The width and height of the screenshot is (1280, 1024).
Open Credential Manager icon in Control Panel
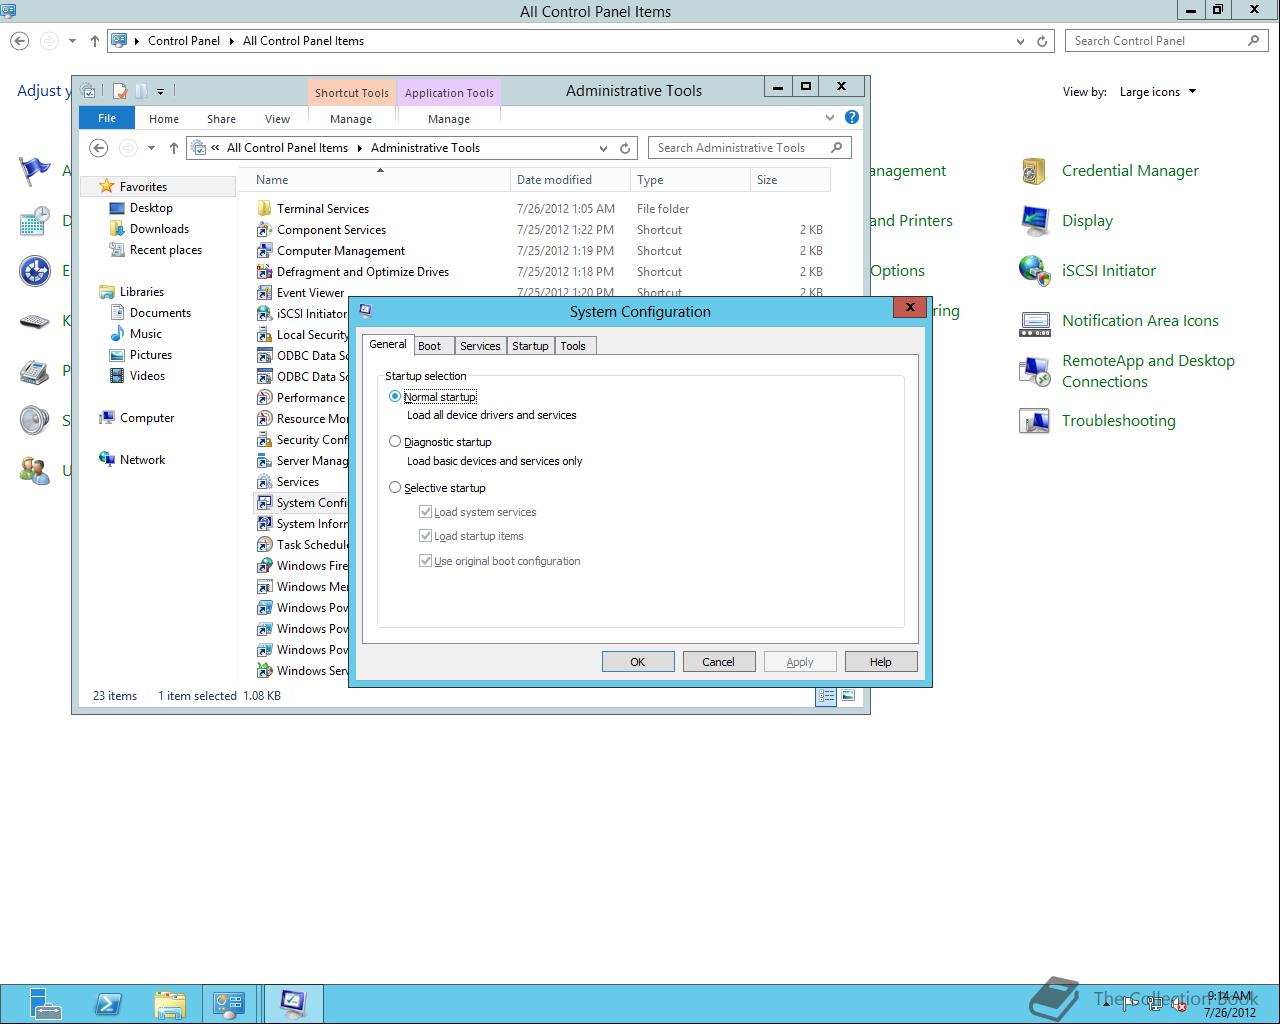(x=1034, y=171)
